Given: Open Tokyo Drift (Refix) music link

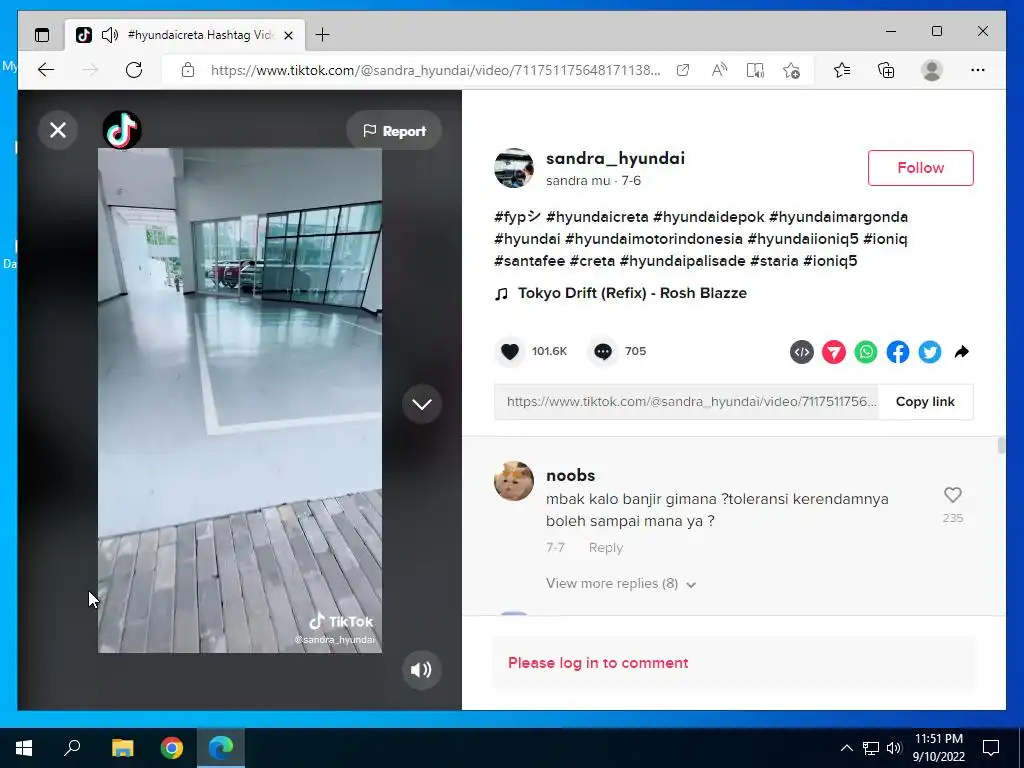Looking at the screenshot, I should (632, 293).
